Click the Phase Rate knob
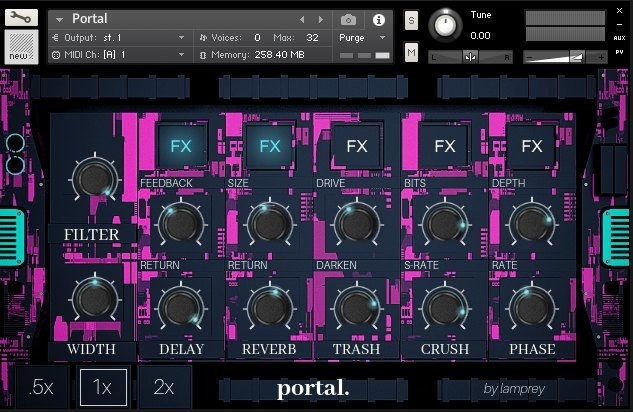Screen dimensions: 633x412 532,308
